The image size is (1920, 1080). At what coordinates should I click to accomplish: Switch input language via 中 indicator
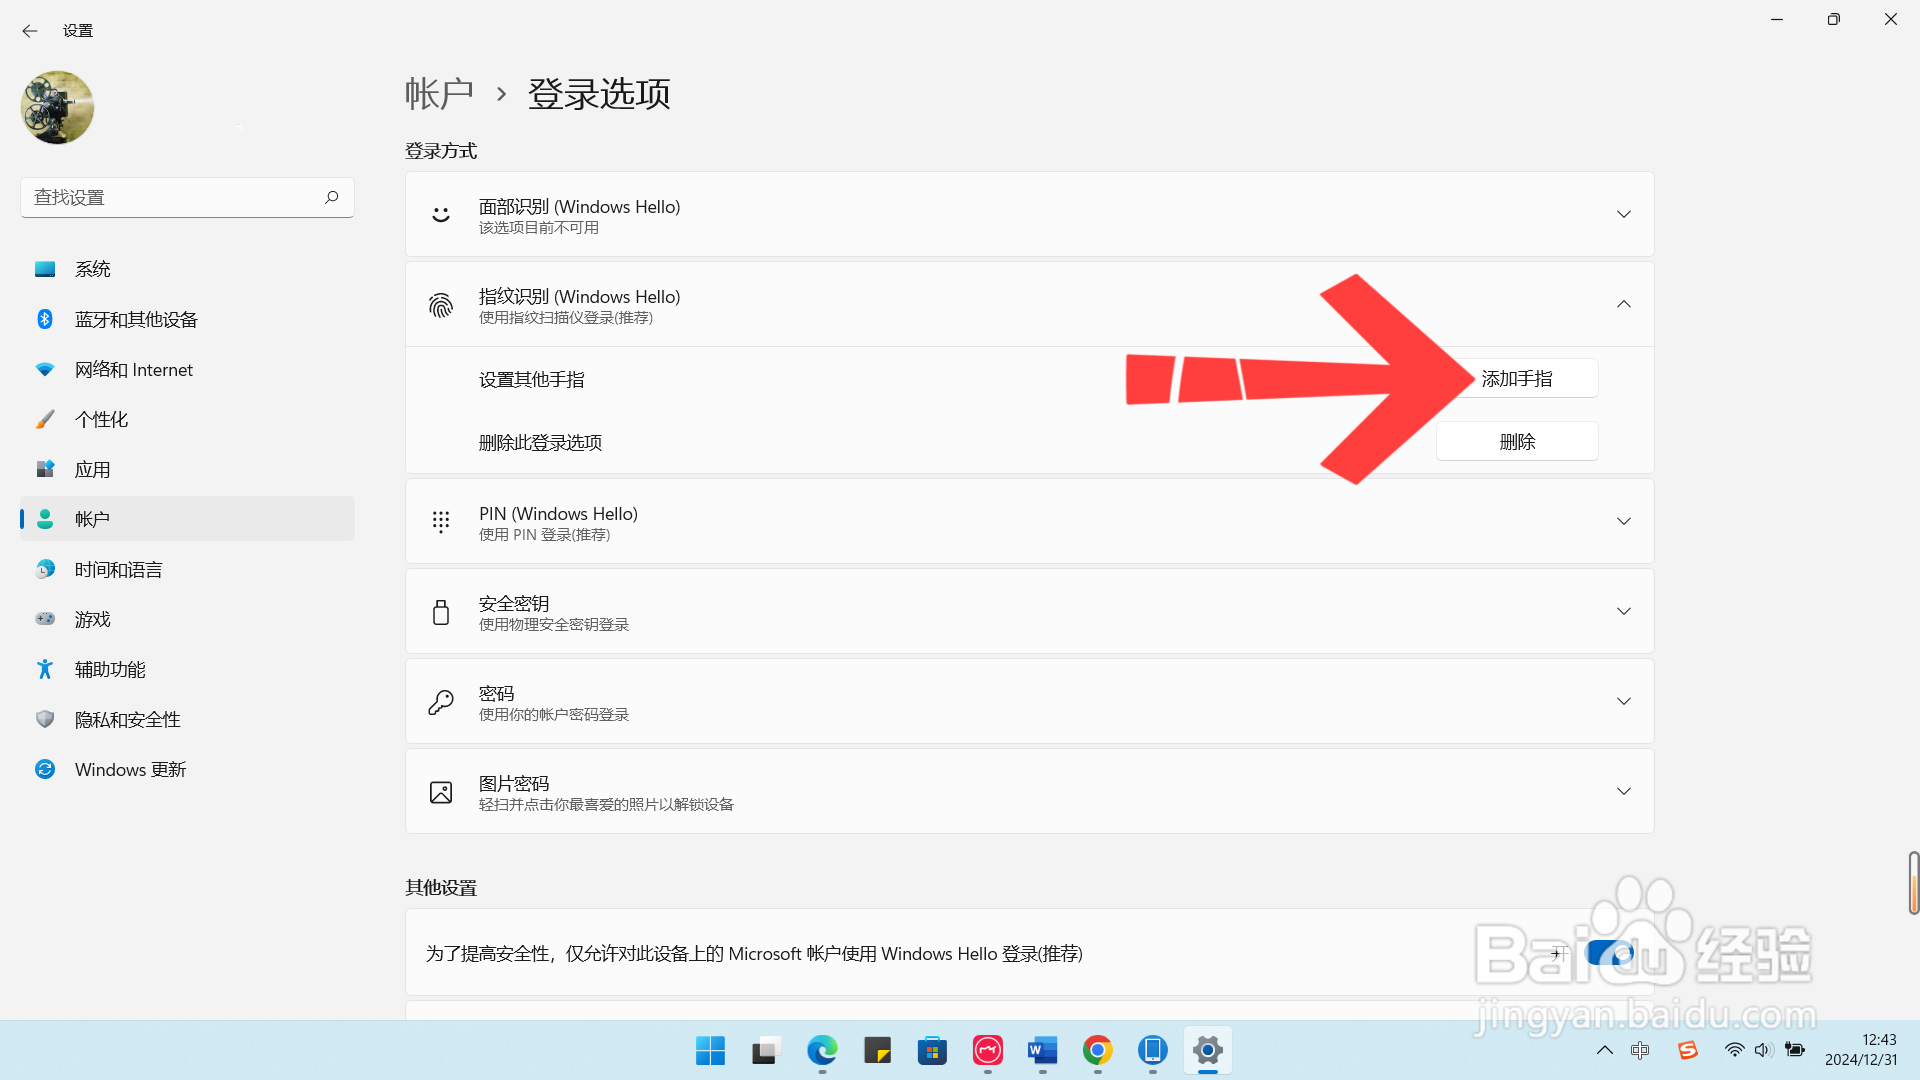pos(1640,1050)
